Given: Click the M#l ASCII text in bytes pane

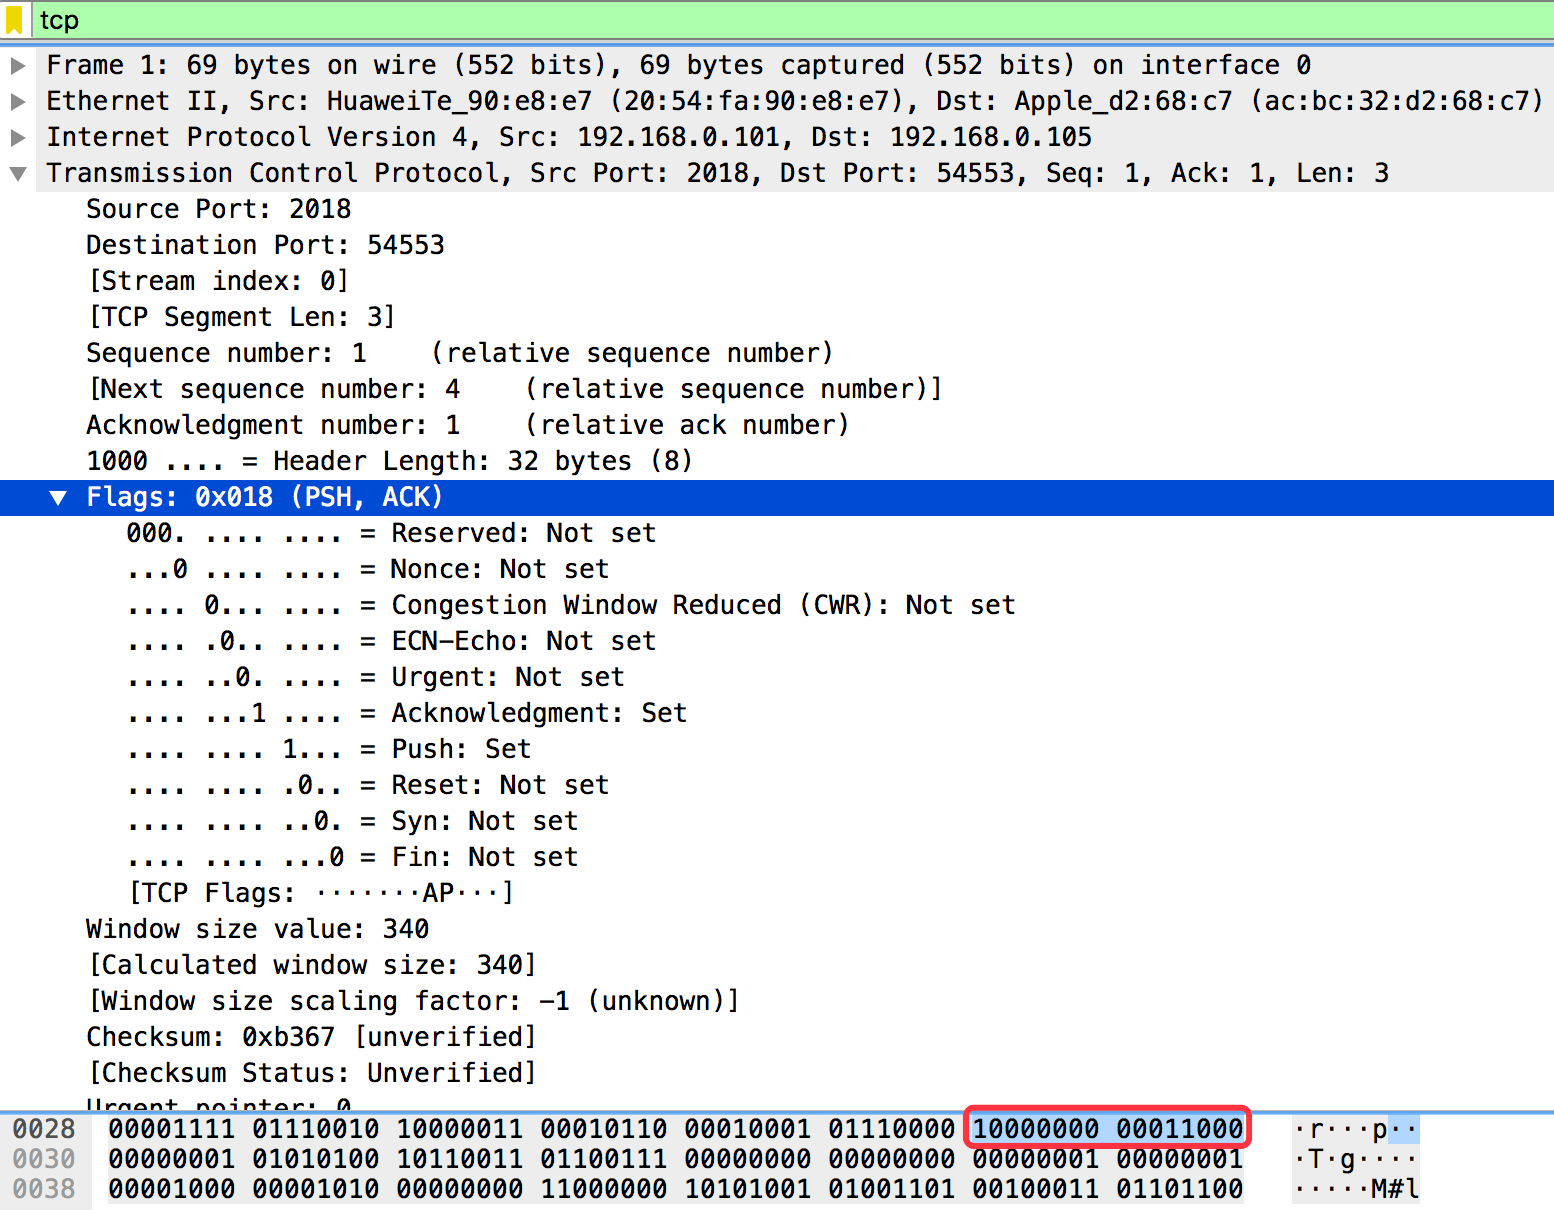Looking at the screenshot, I should [1394, 1189].
